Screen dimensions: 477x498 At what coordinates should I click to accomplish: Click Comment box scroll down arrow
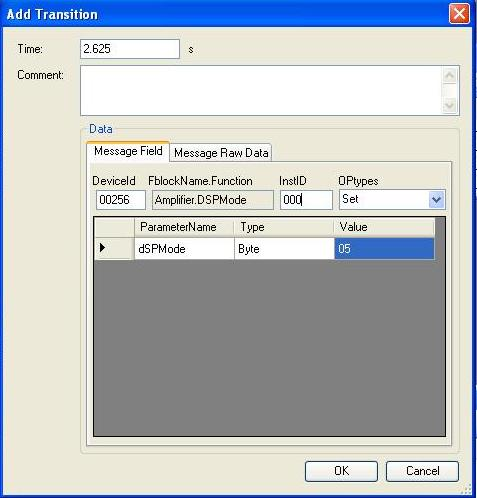tap(450, 106)
